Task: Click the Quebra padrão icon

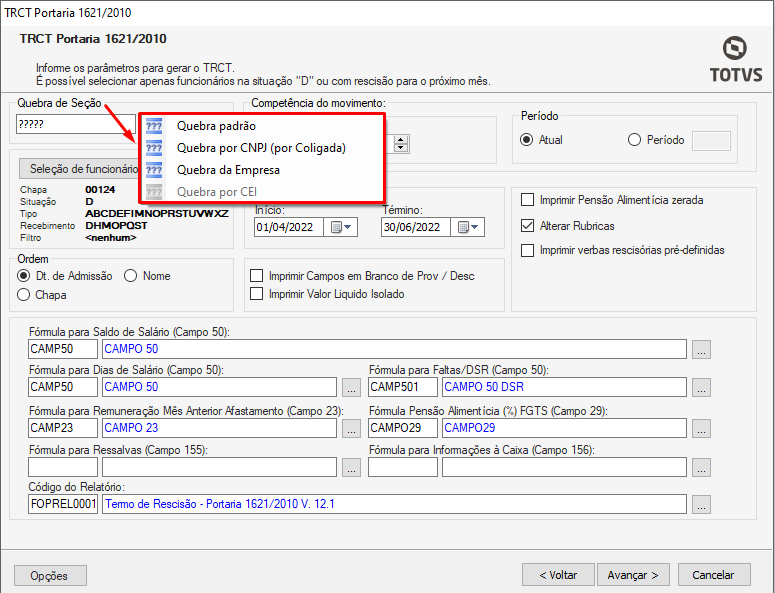Action: pos(154,126)
